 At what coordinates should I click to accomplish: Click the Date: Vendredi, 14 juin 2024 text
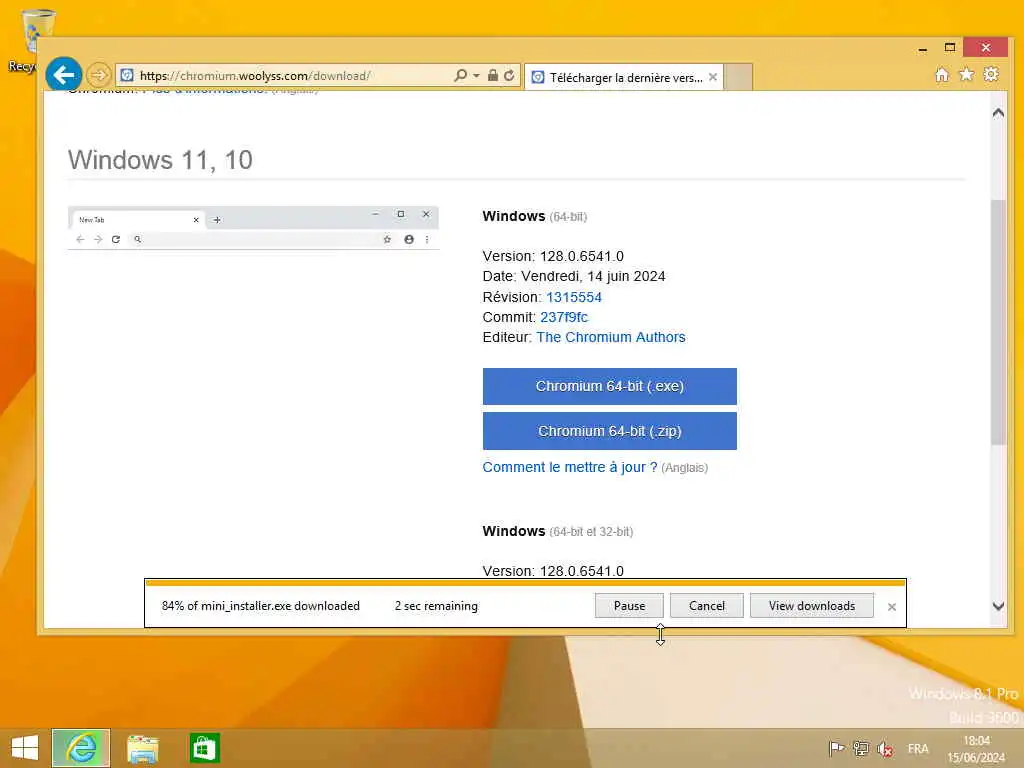[x=574, y=276]
